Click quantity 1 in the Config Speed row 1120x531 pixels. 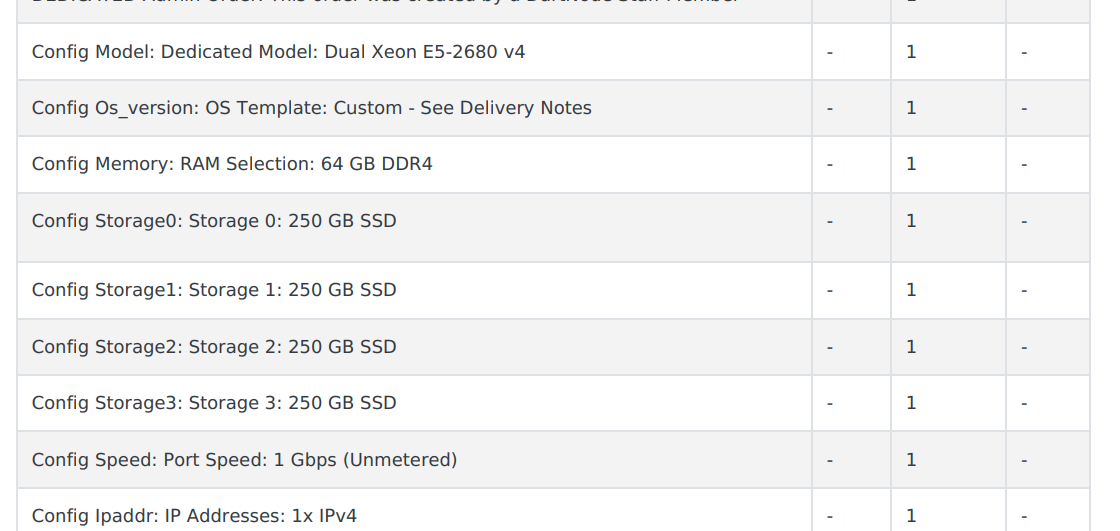(911, 460)
